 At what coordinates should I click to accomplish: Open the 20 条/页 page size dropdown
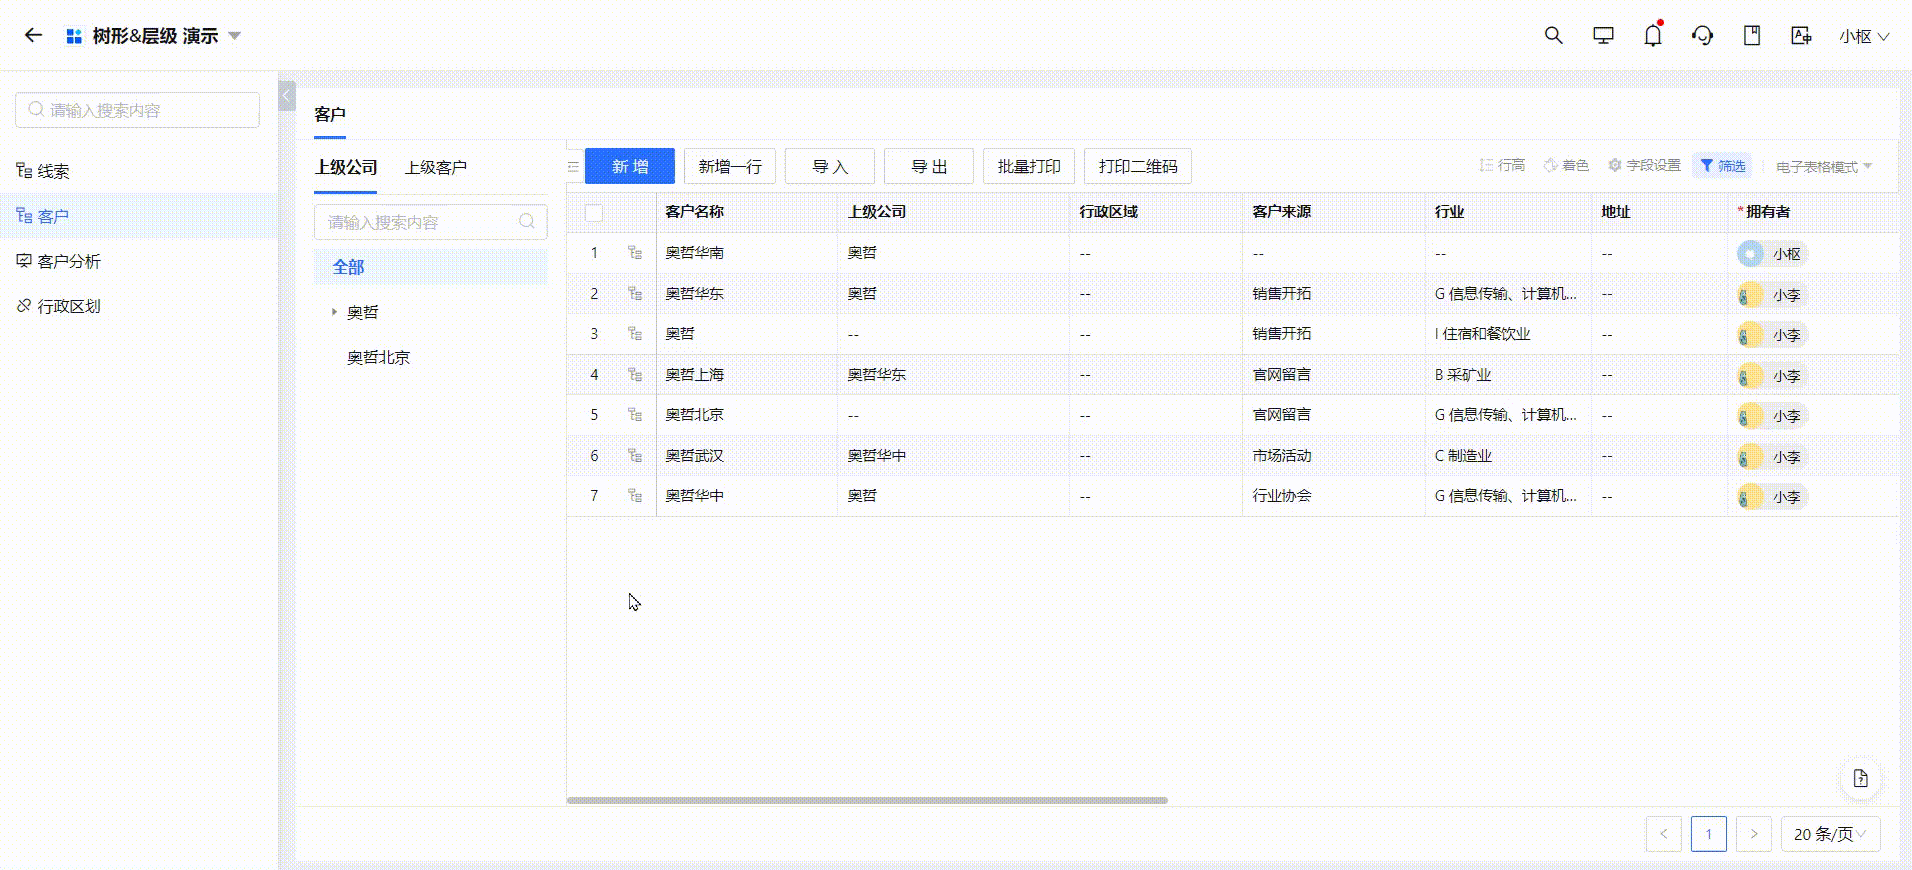pyautogui.click(x=1830, y=834)
